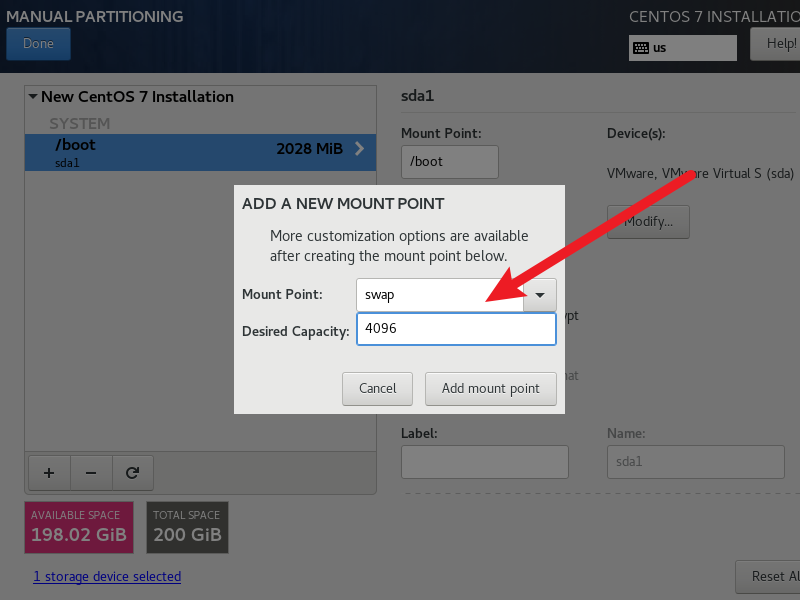The height and width of the screenshot is (600, 800).
Task: Click the Done button
Action: pos(38,44)
